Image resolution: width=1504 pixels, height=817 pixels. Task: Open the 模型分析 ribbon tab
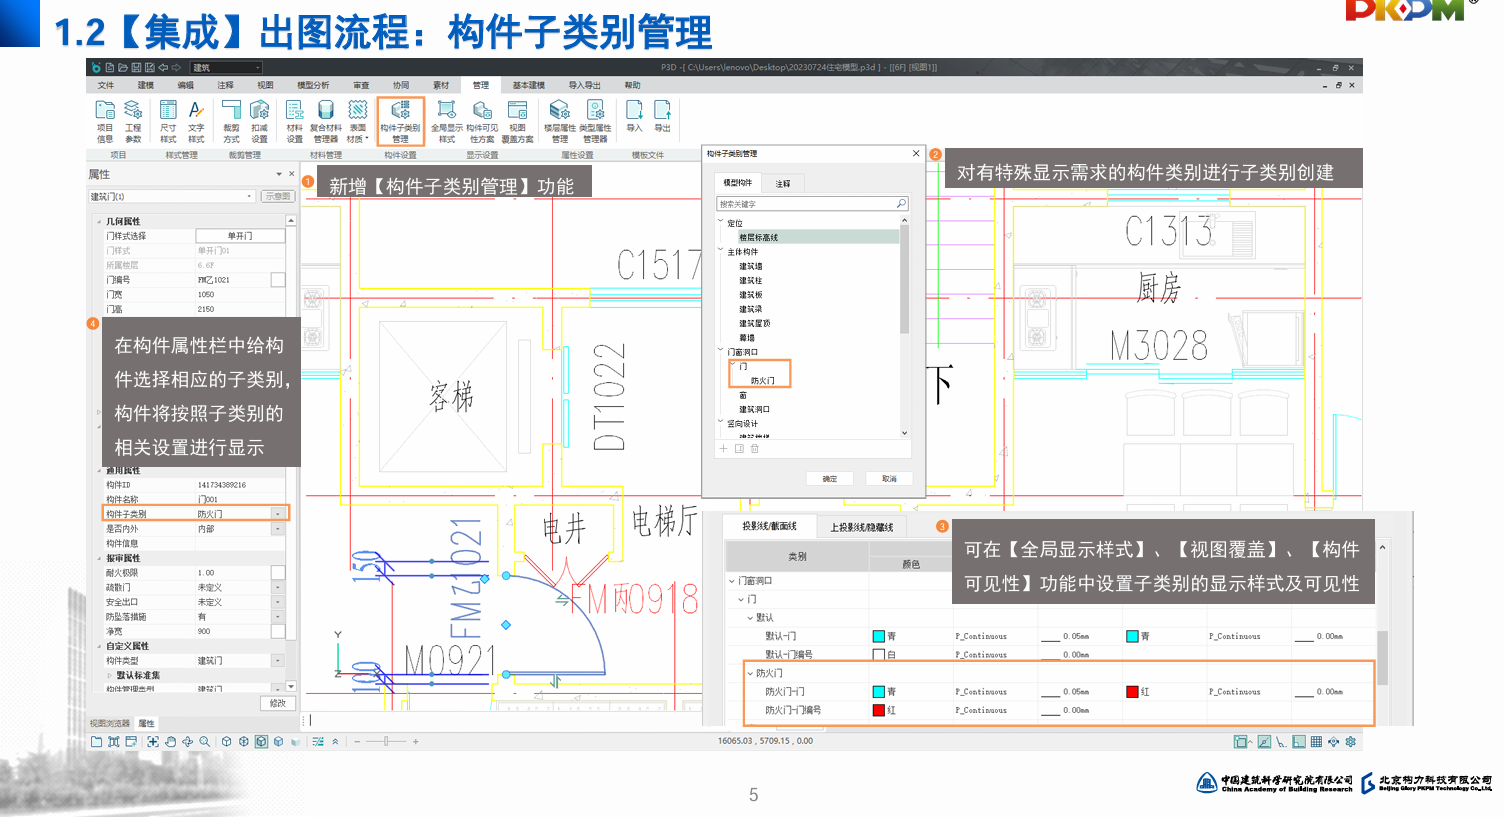click(x=313, y=85)
